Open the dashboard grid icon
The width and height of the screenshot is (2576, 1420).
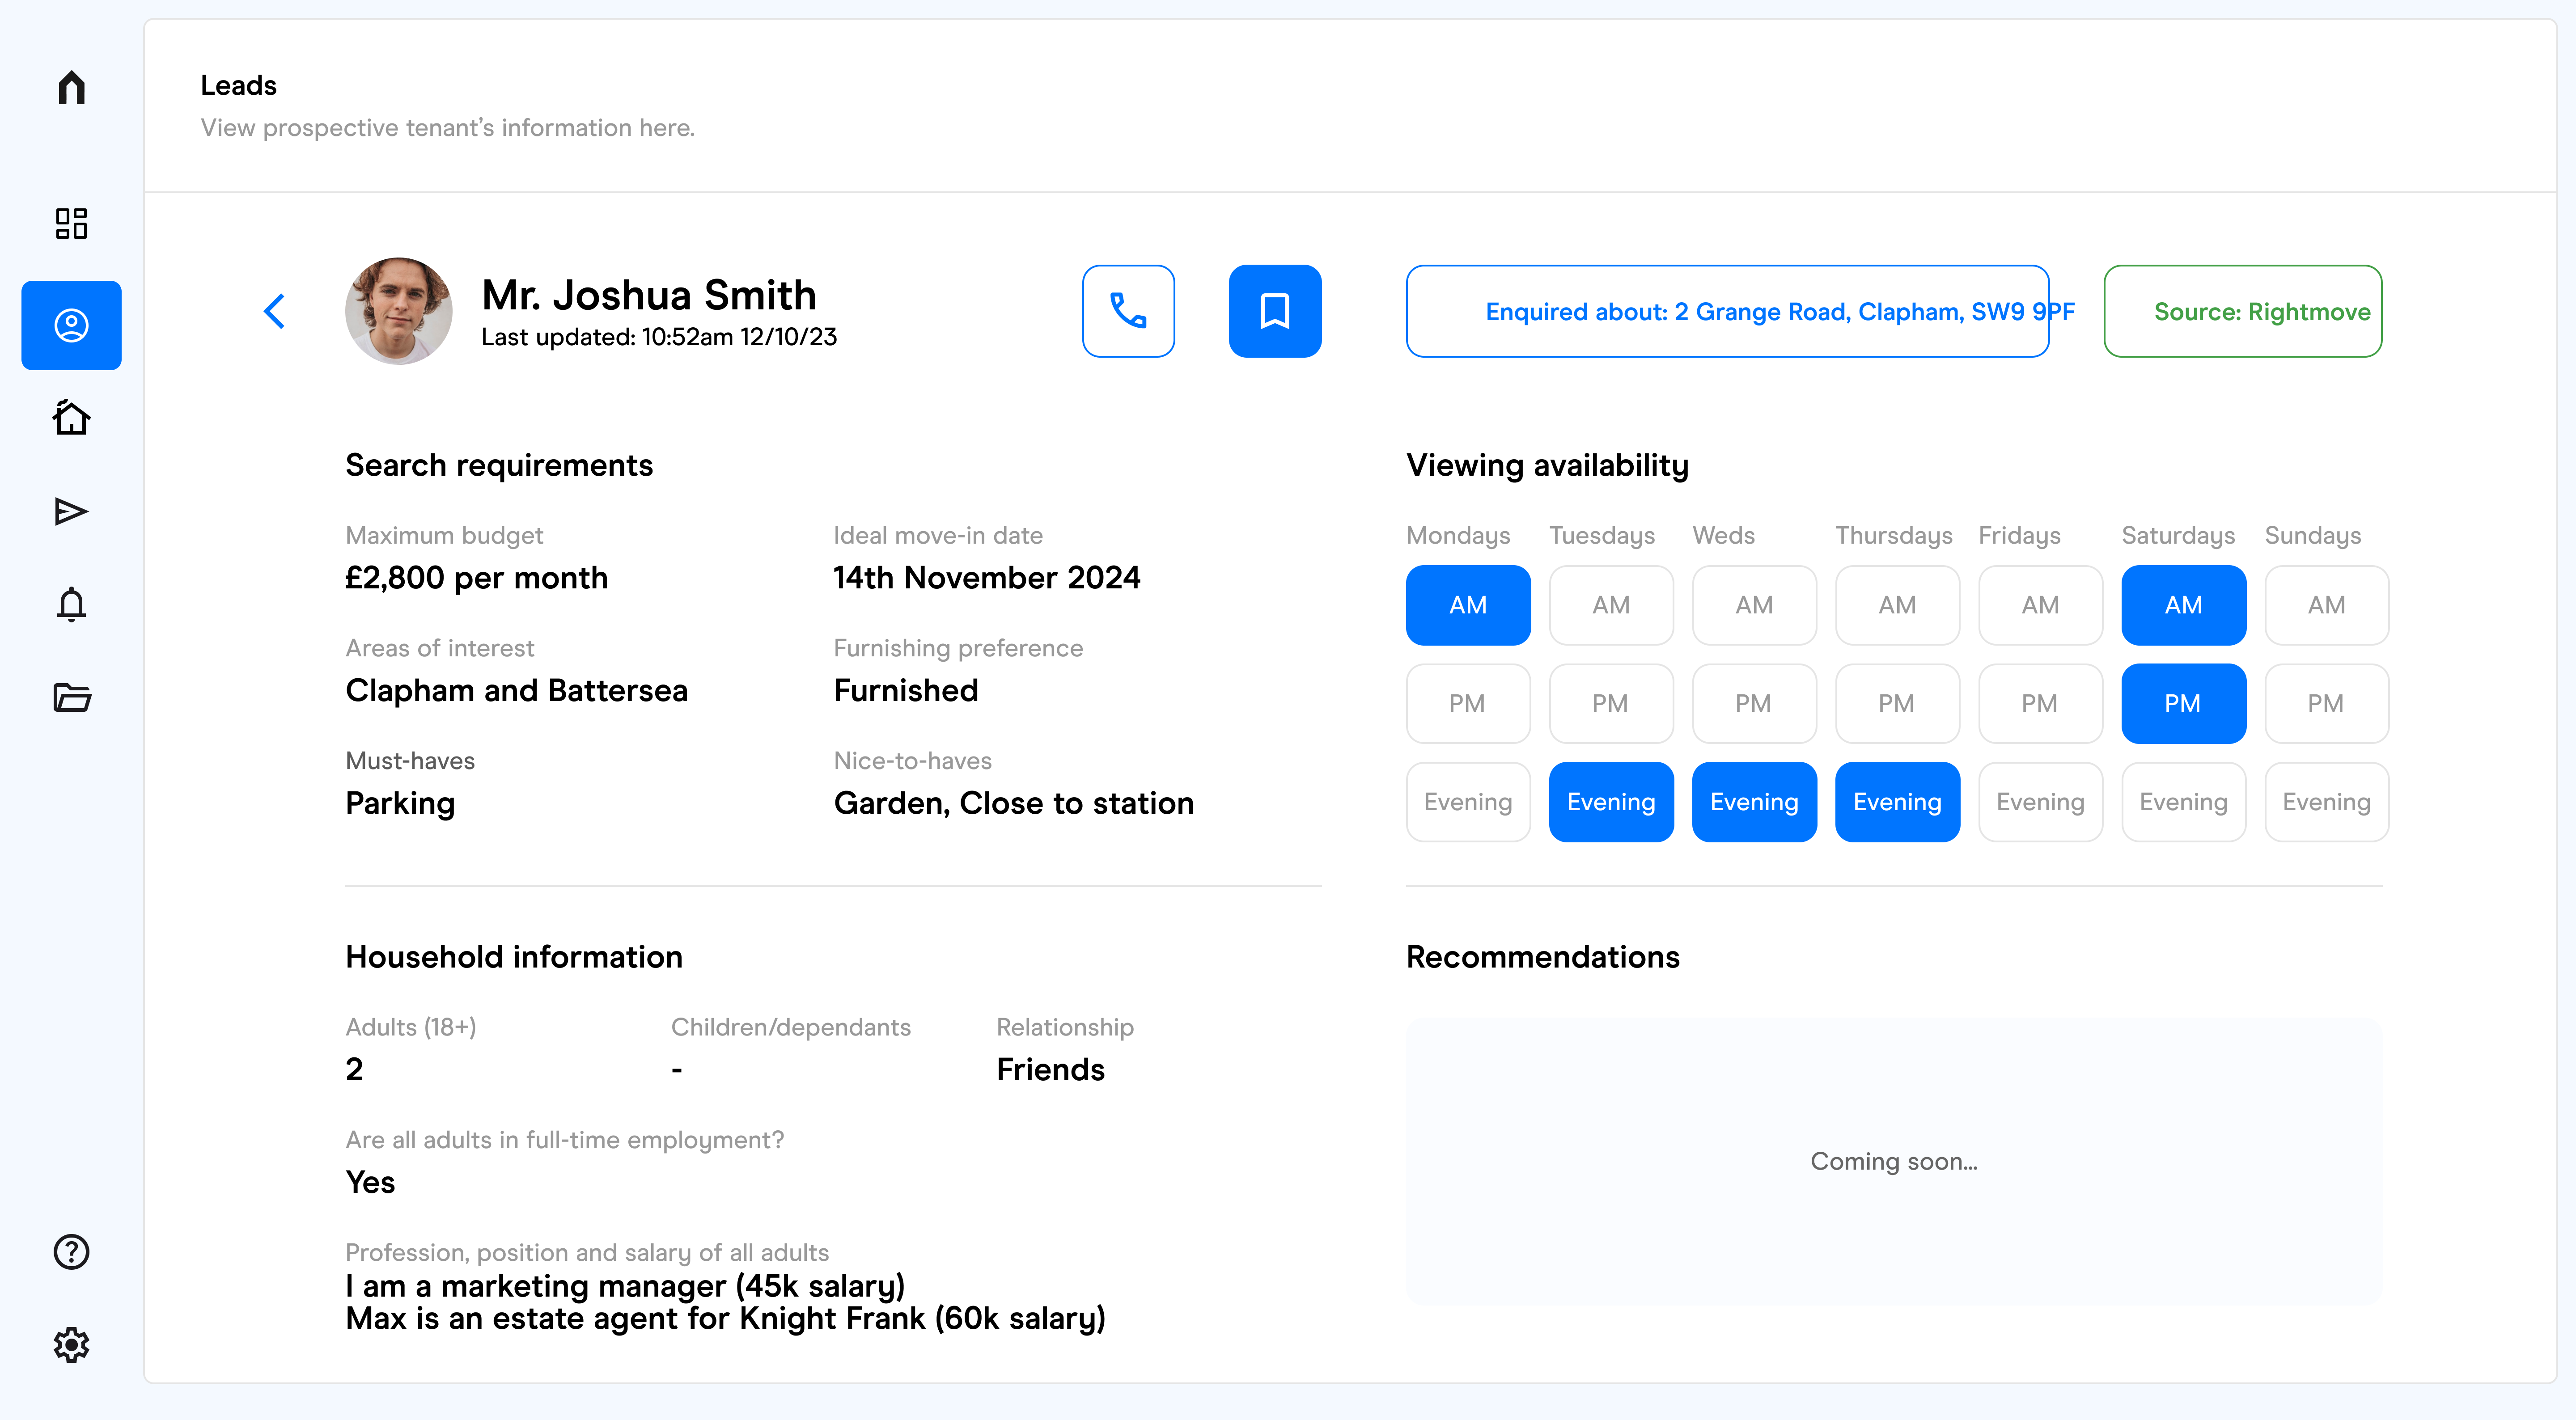click(71, 223)
